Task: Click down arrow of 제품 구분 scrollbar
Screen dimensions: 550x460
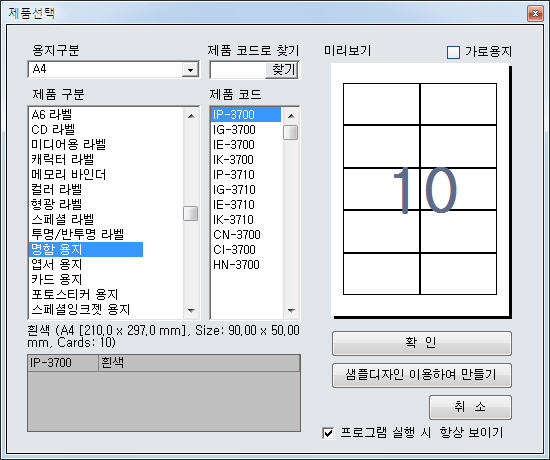Action: coord(191,310)
